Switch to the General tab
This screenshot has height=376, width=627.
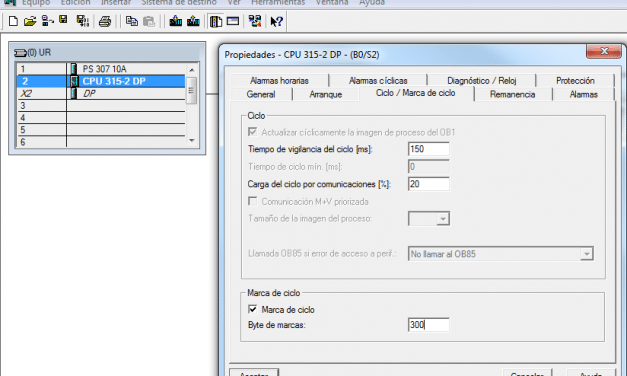click(x=261, y=94)
